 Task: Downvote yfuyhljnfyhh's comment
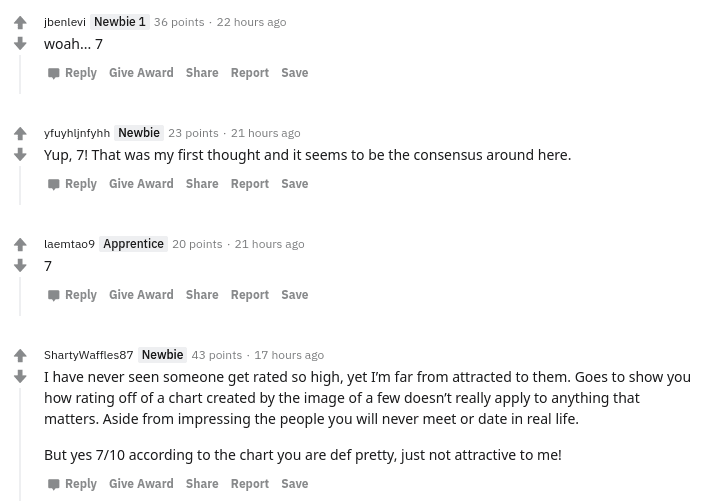click(20, 155)
